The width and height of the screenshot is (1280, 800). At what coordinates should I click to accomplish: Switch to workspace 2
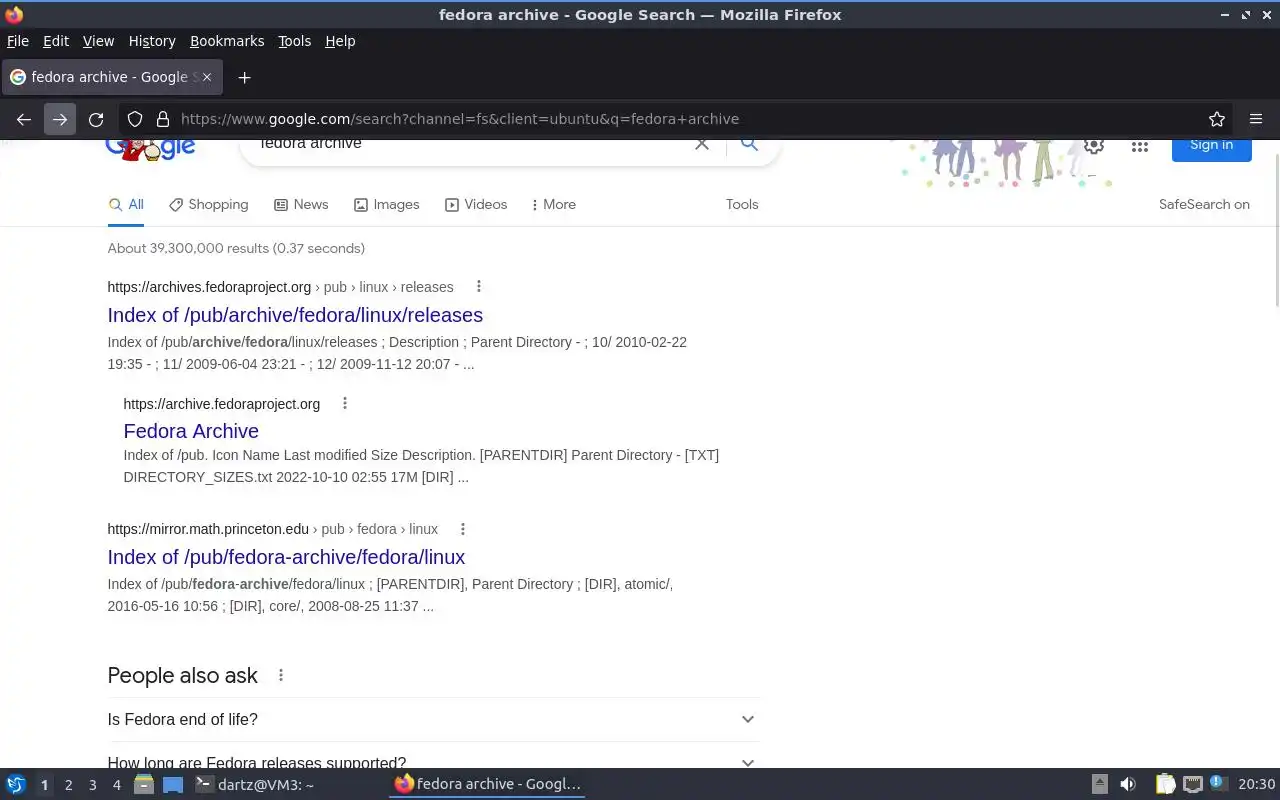68,785
